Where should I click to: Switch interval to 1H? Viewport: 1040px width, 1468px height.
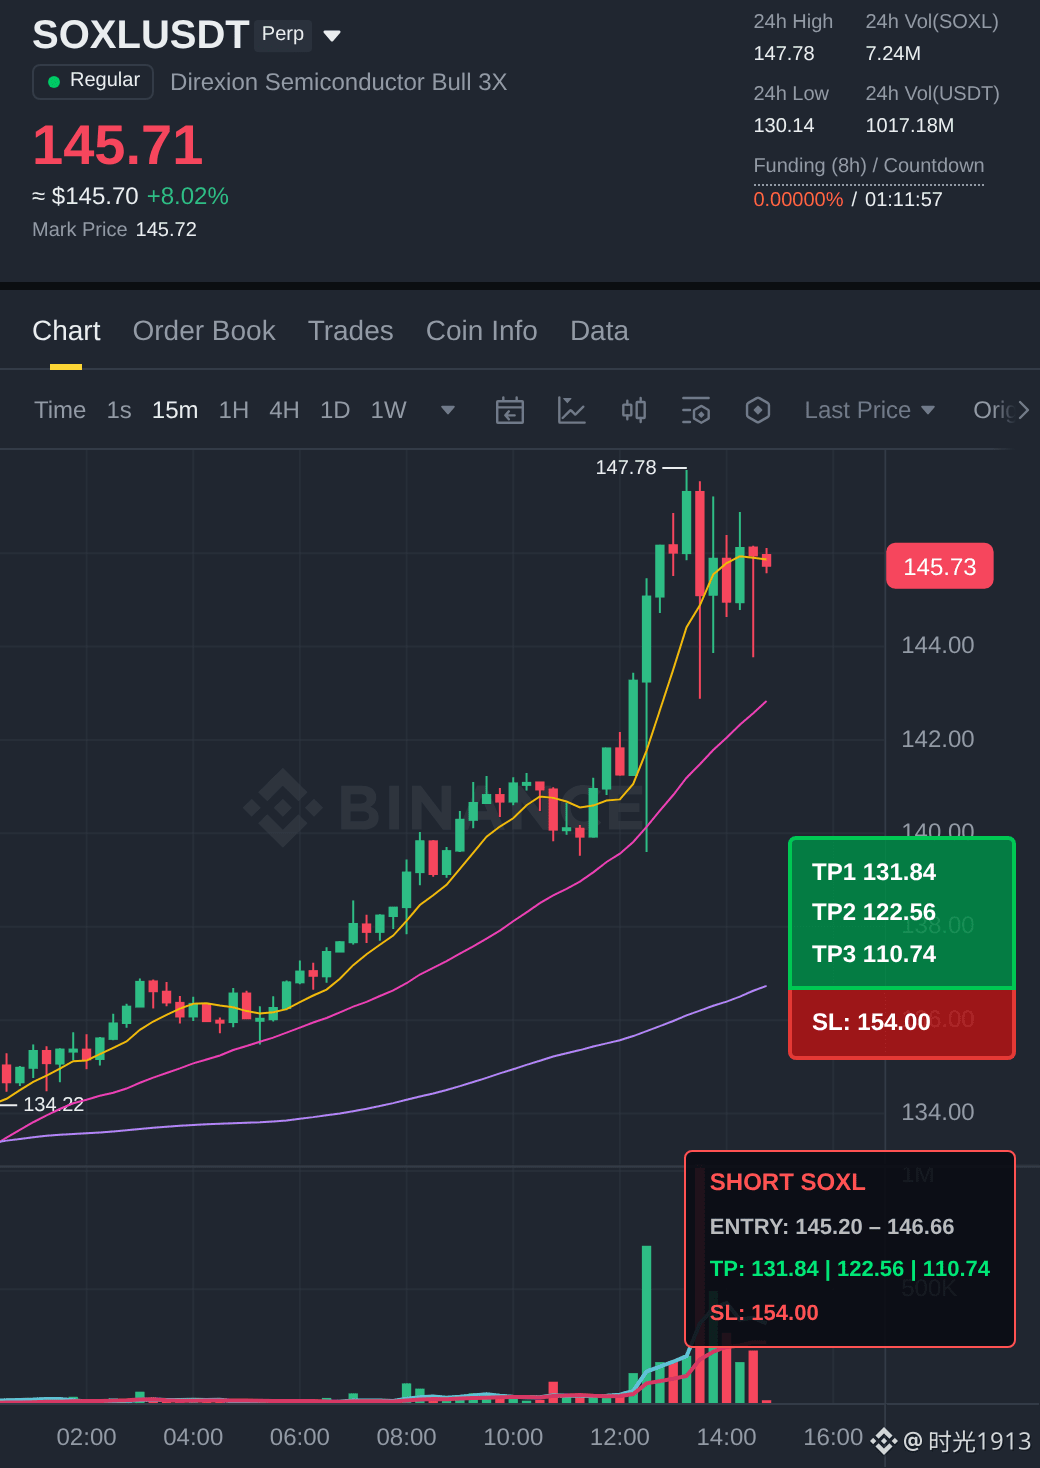tap(233, 410)
